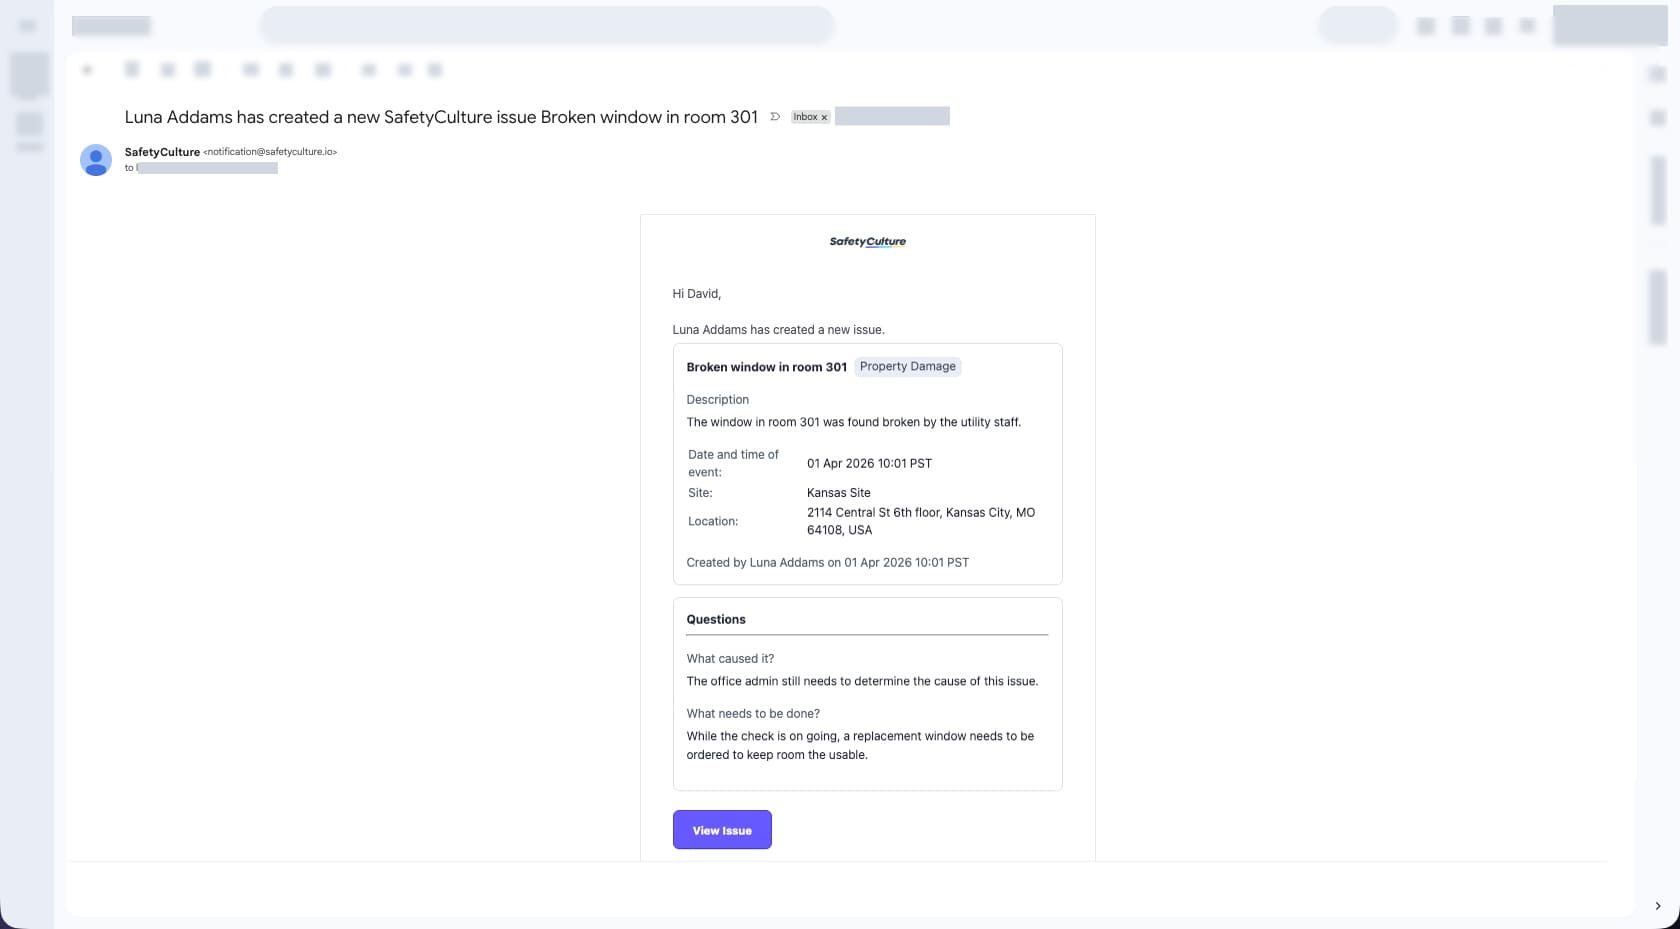Open Calendar in the right side panel
This screenshot has width=1680, height=929.
click(1656, 75)
